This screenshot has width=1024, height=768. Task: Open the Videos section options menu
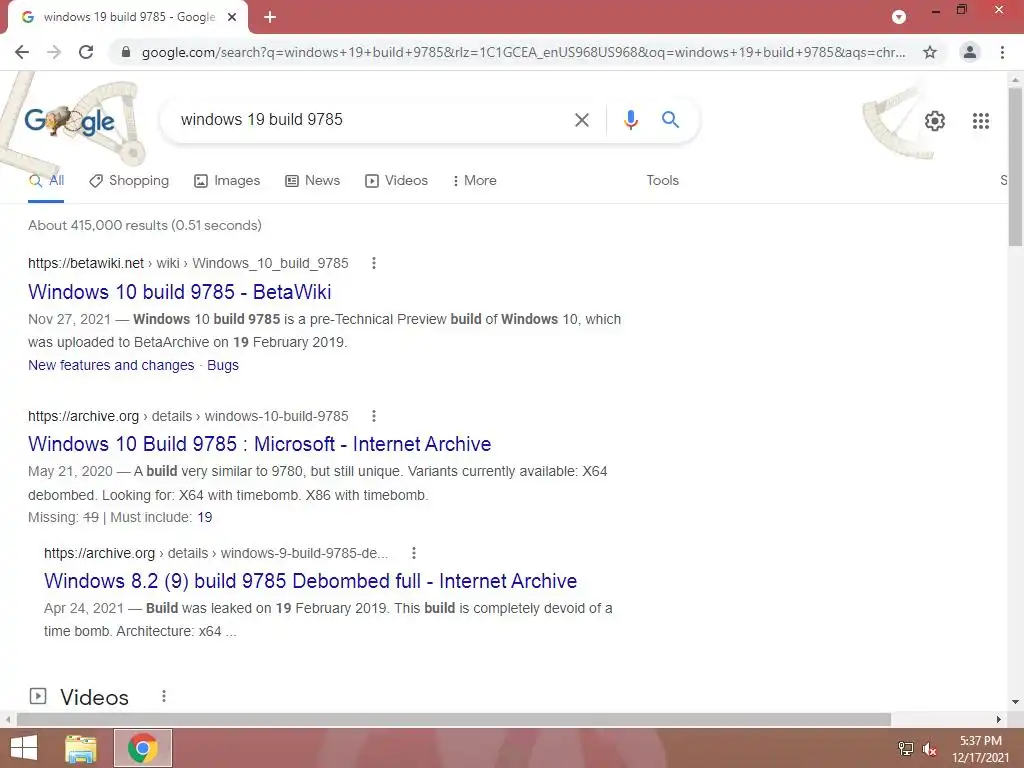click(164, 696)
